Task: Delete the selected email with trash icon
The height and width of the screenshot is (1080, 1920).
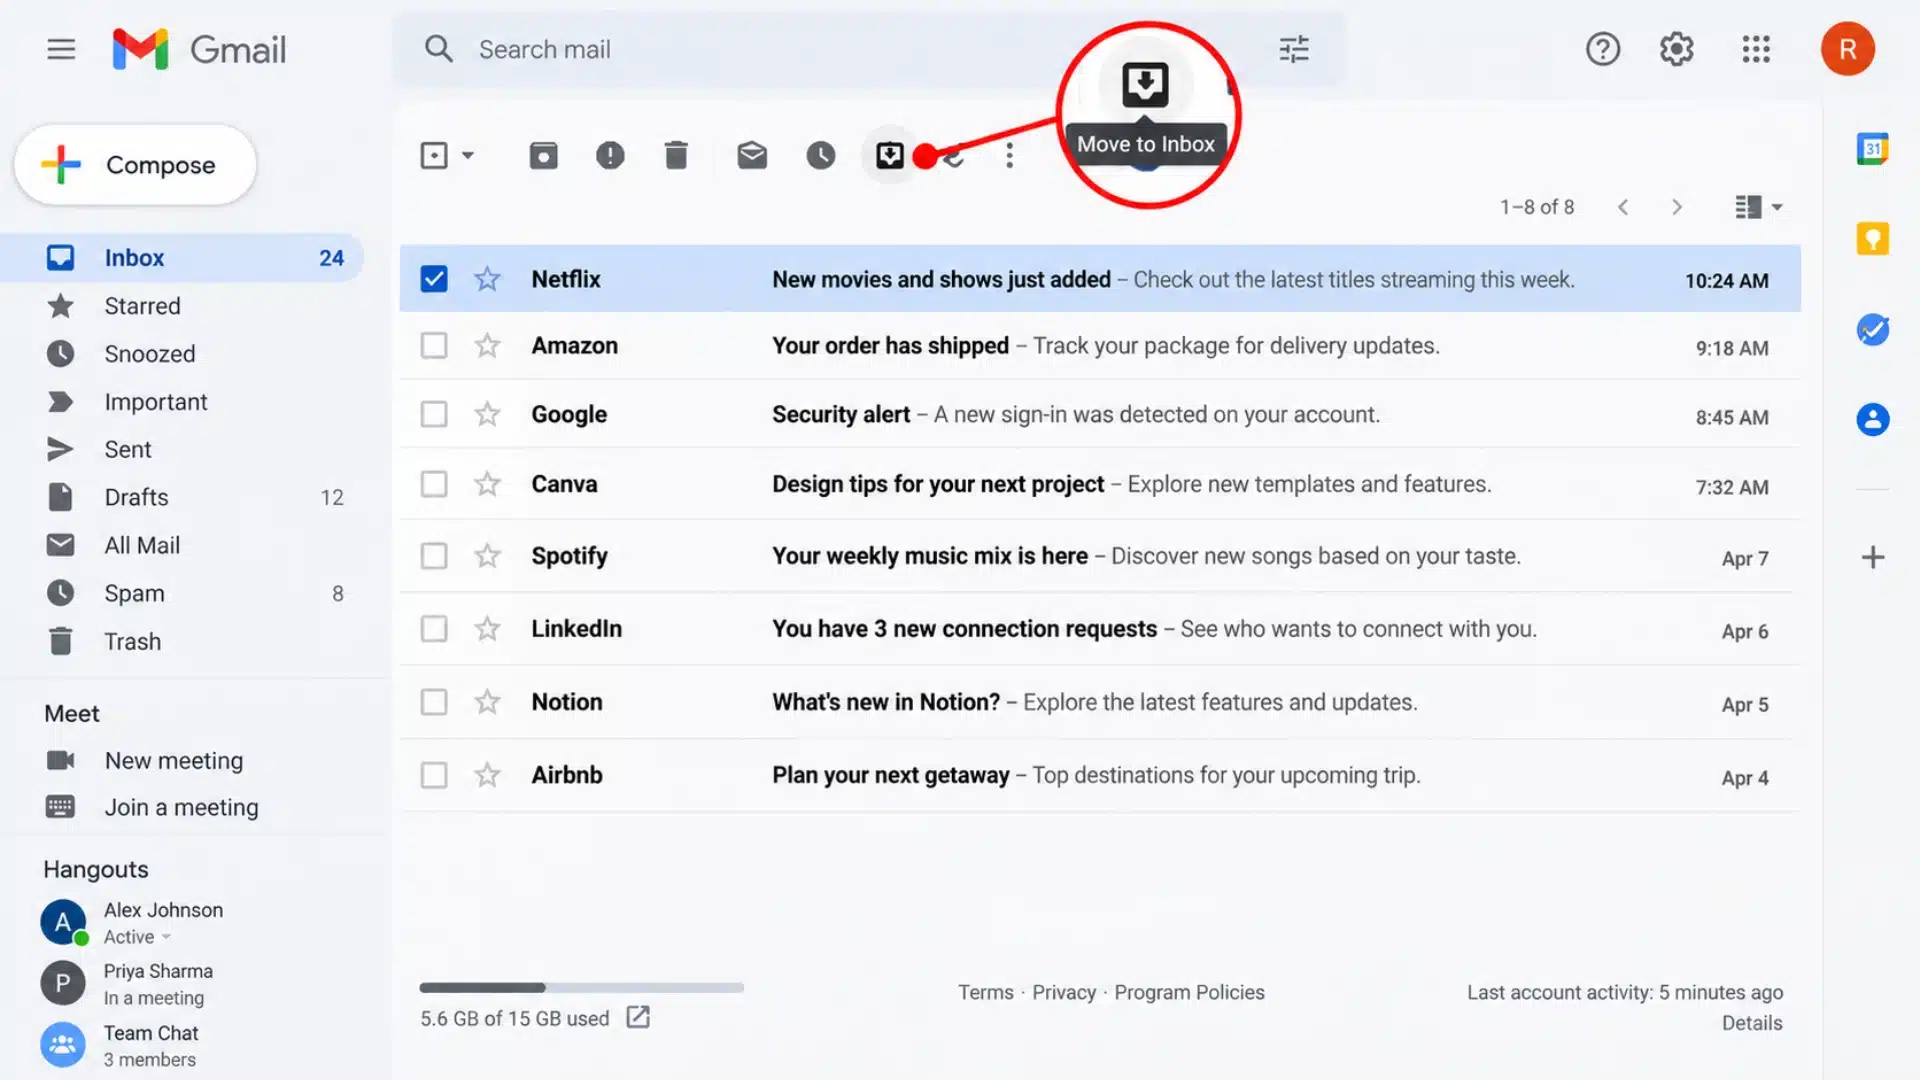Action: click(x=676, y=155)
